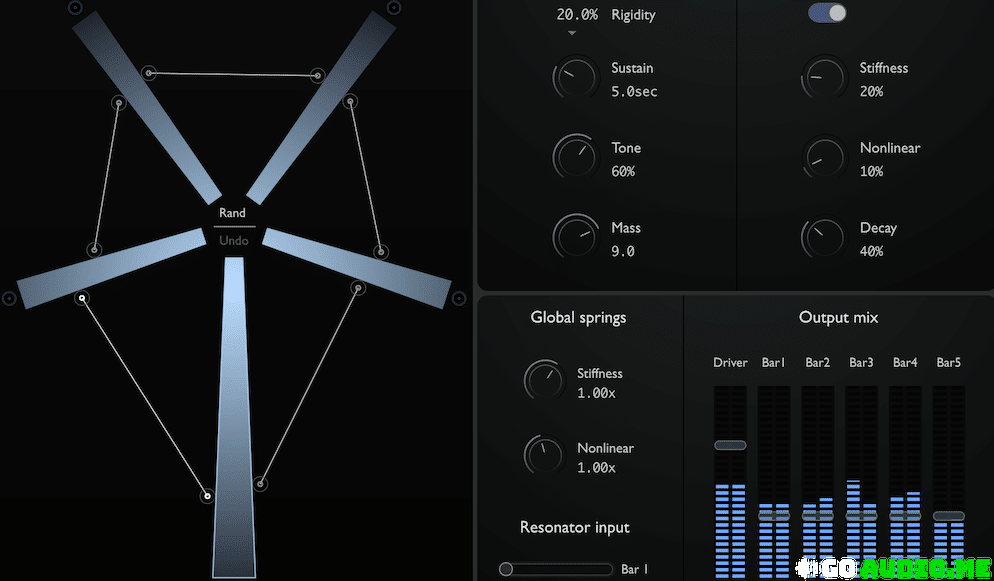
Task: Click the Decay knob
Action: point(824,237)
